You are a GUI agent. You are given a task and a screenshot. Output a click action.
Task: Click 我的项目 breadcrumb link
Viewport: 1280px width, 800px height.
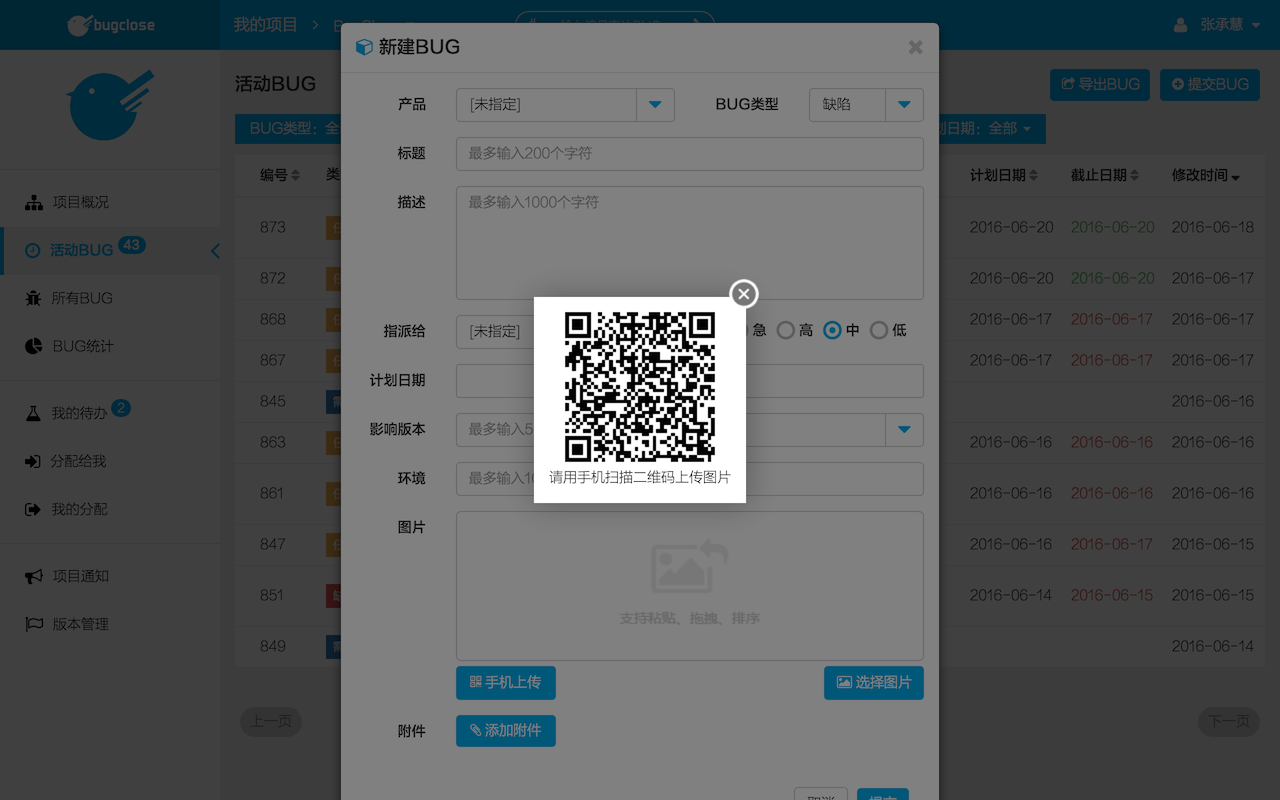pos(265,25)
